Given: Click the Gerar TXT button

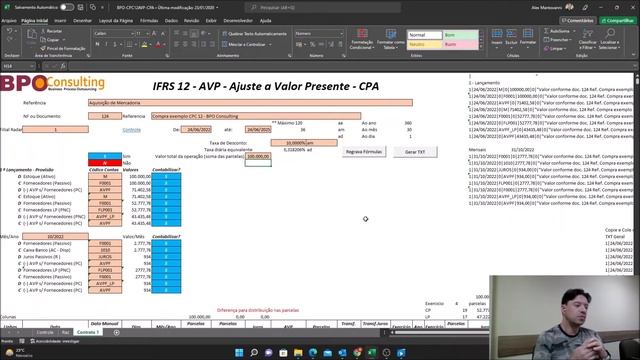Looking at the screenshot, I should pyautogui.click(x=415, y=152).
